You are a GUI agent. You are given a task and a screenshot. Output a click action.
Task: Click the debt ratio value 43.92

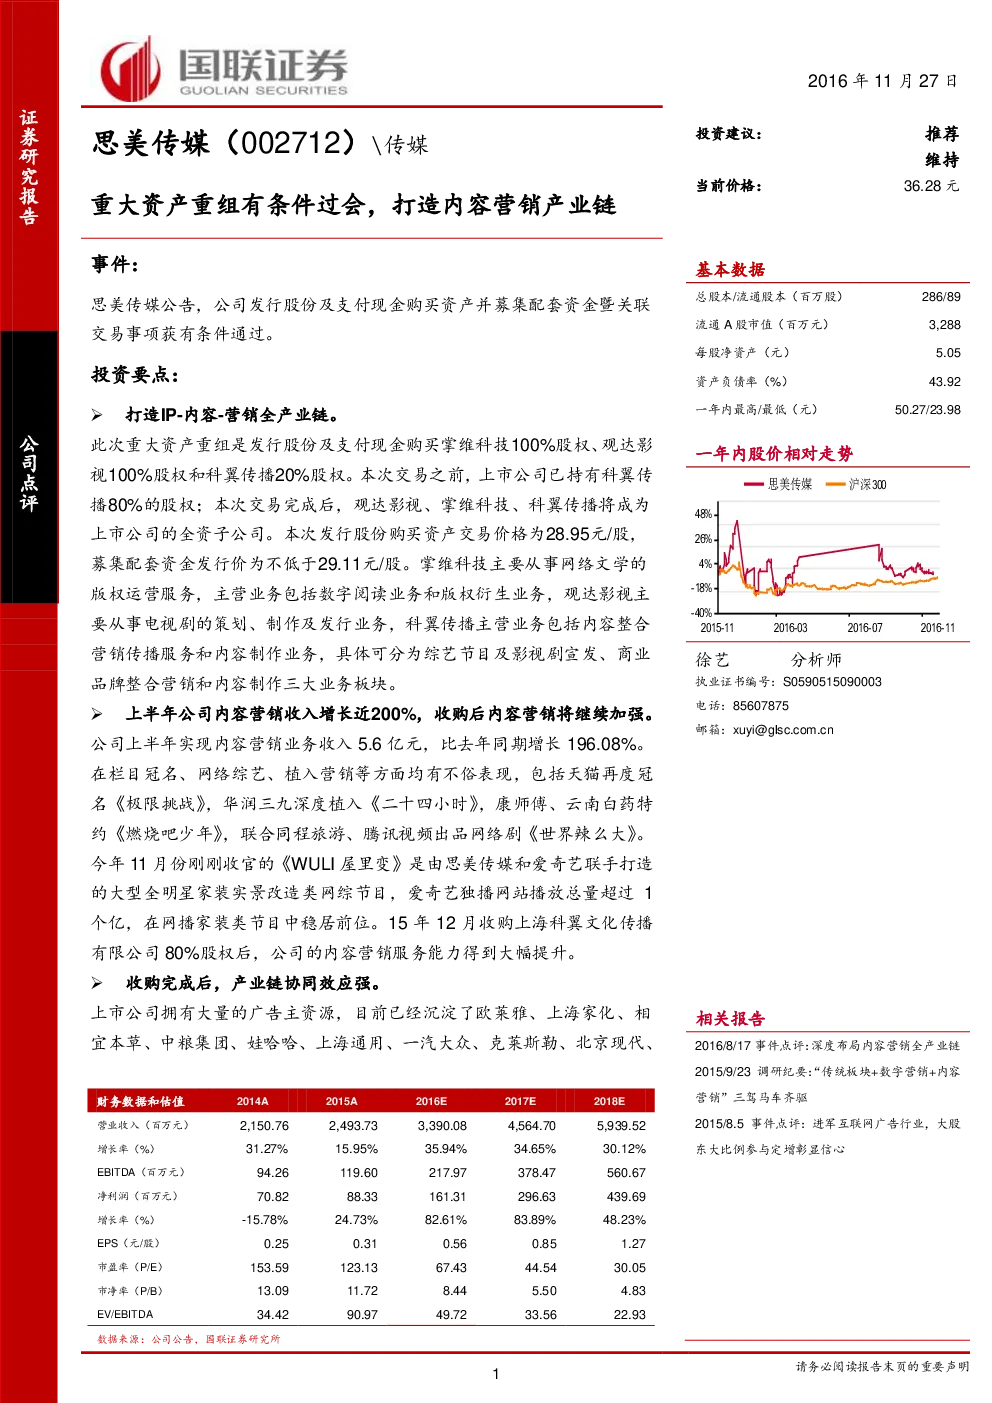944,382
